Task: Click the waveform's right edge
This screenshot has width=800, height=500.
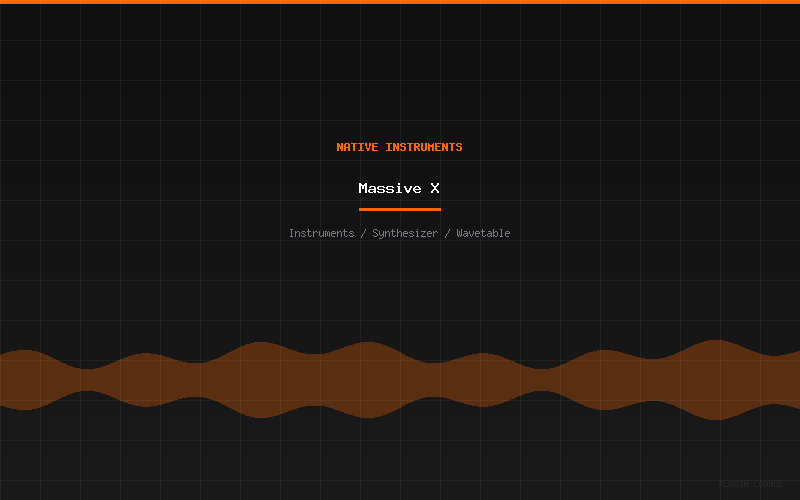Action: coord(795,379)
